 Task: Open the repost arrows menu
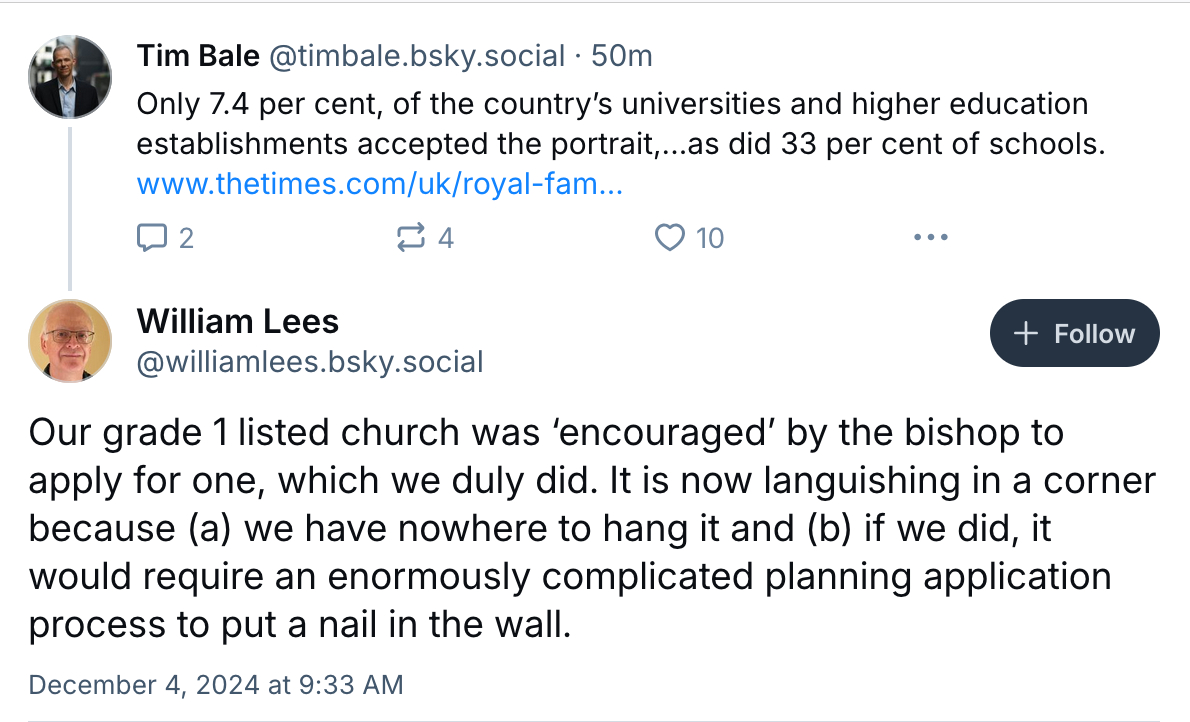tap(410, 238)
